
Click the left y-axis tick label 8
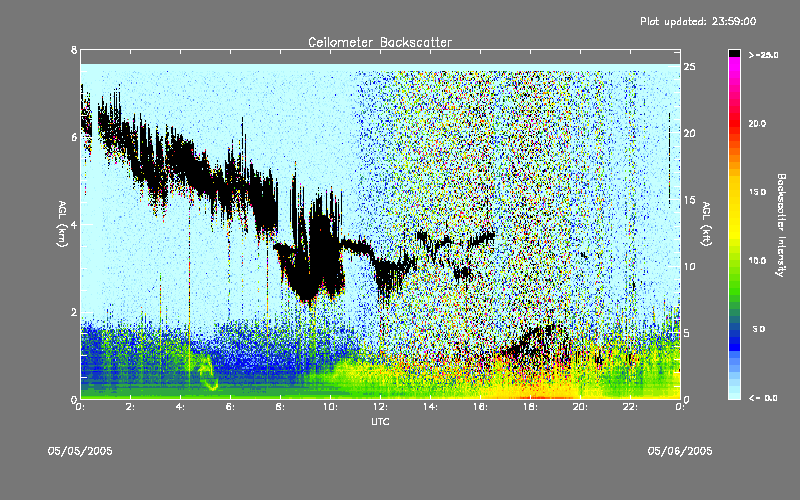(74, 50)
